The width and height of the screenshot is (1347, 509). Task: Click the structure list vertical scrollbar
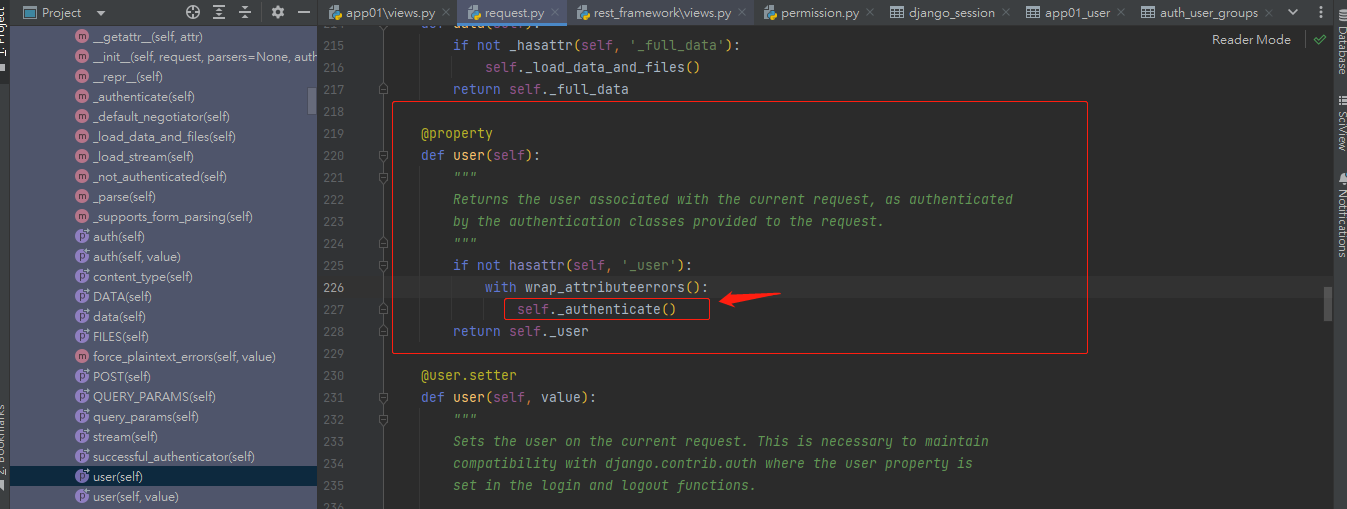(x=312, y=99)
